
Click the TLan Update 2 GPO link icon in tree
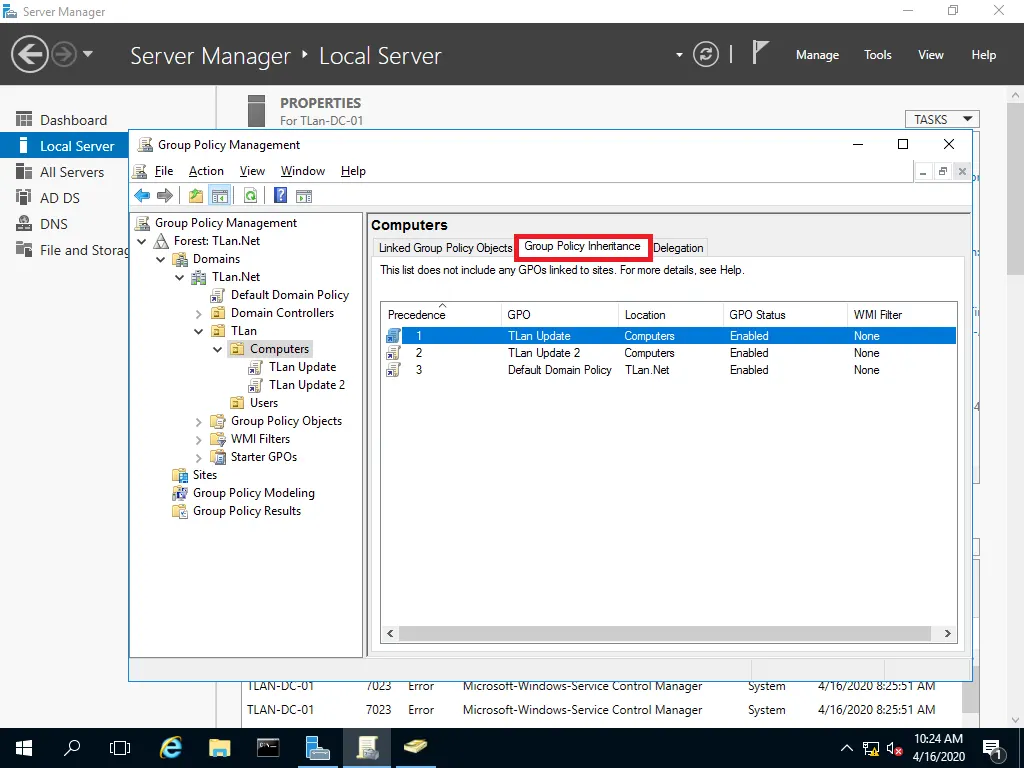[x=255, y=385]
